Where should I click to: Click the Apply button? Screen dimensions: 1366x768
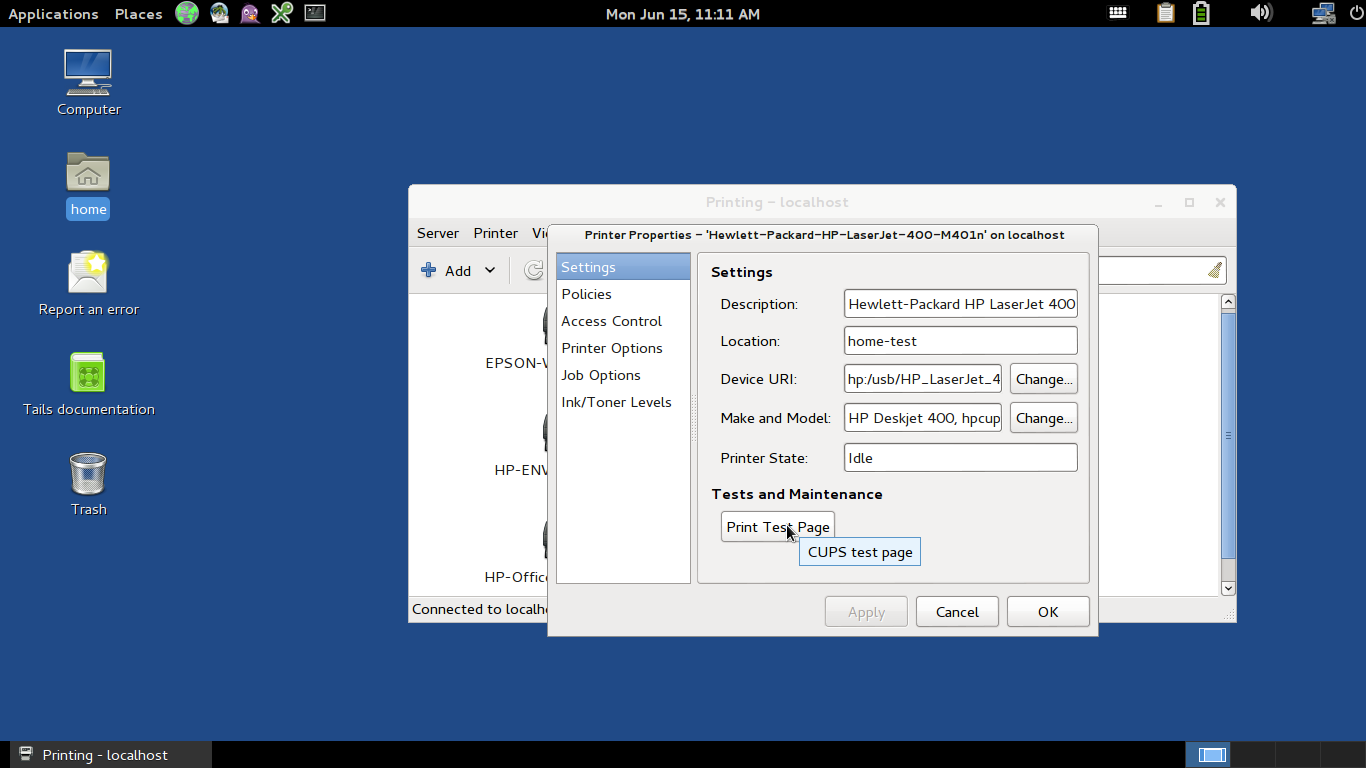pyautogui.click(x=866, y=612)
